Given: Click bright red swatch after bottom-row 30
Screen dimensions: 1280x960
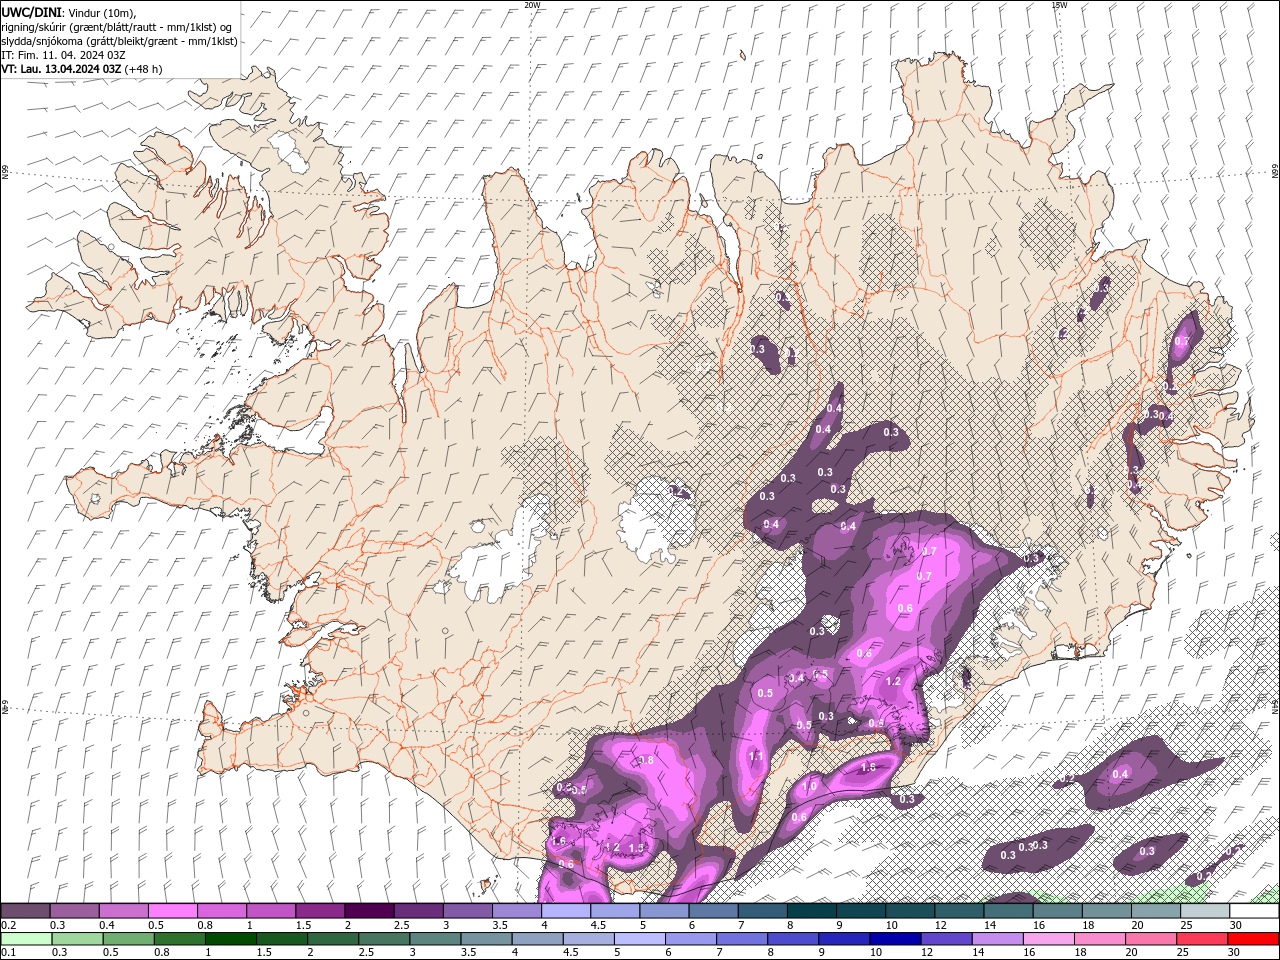Looking at the screenshot, I should pyautogui.click(x=1254, y=939).
